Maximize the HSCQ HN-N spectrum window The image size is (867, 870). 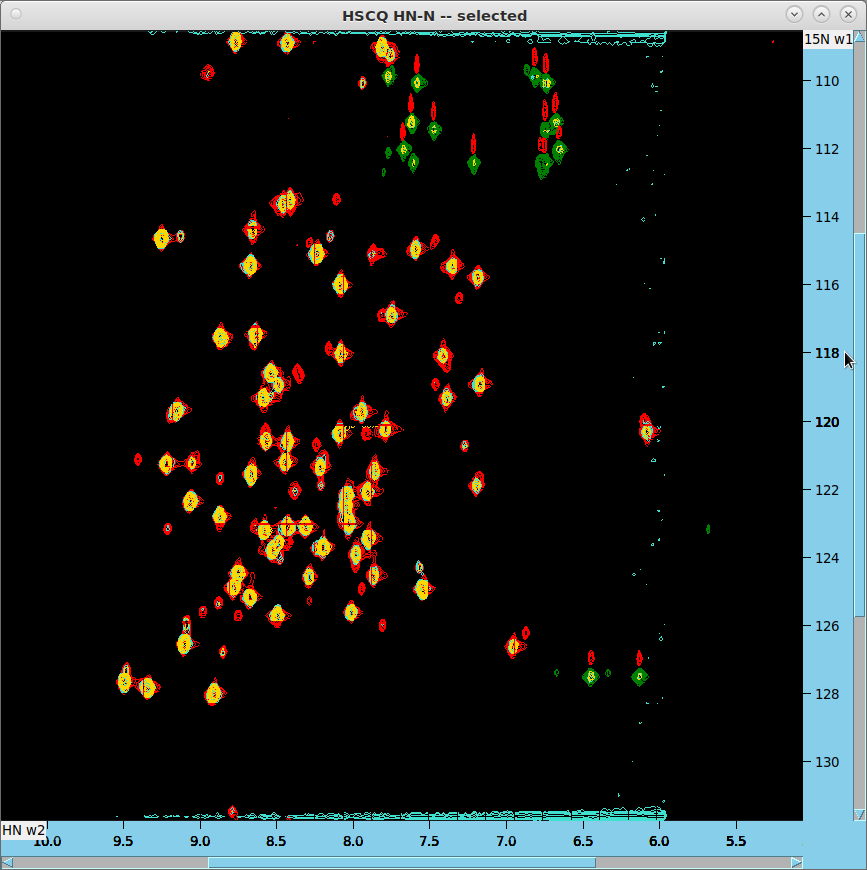pos(821,14)
